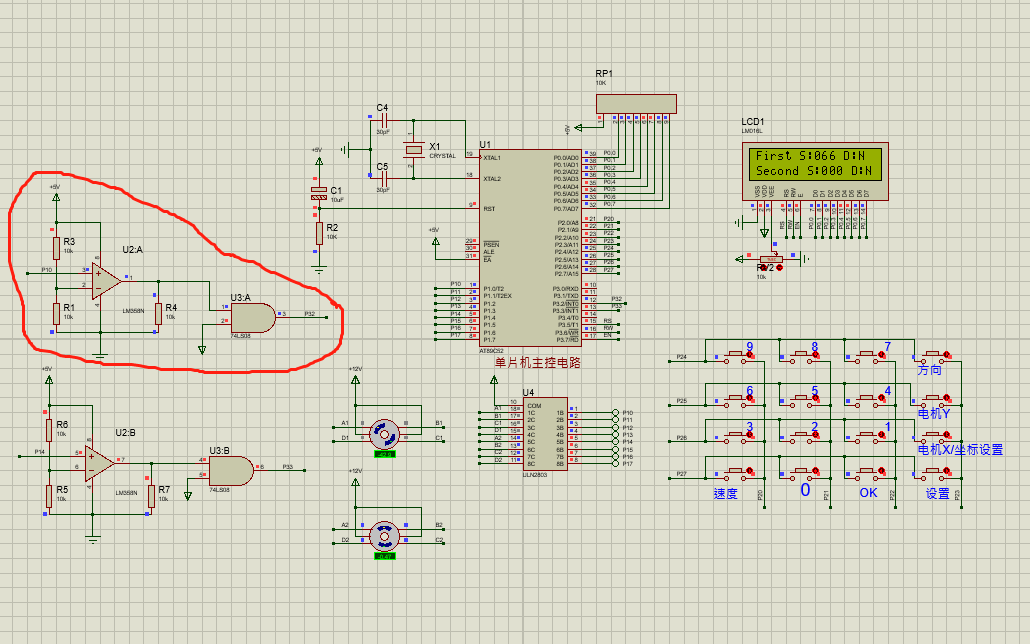Click resistor R2 below C1

pyautogui.click(x=319, y=233)
